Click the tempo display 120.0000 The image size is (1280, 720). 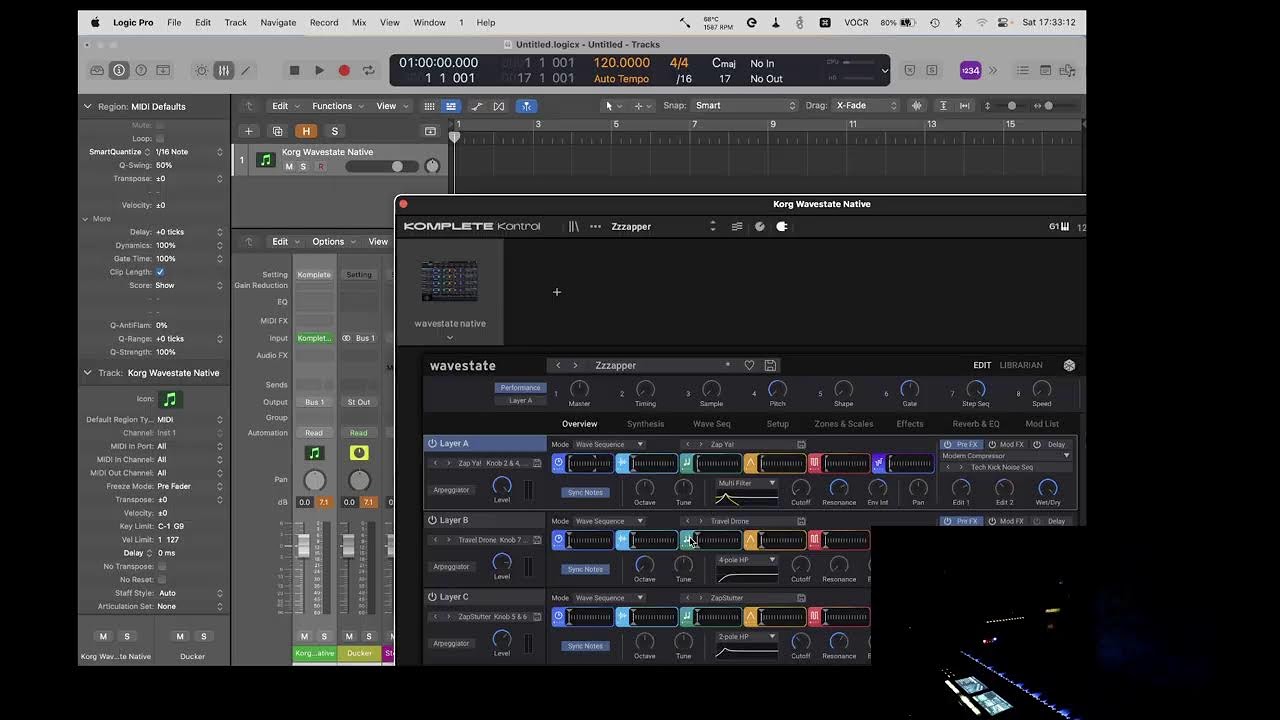622,63
